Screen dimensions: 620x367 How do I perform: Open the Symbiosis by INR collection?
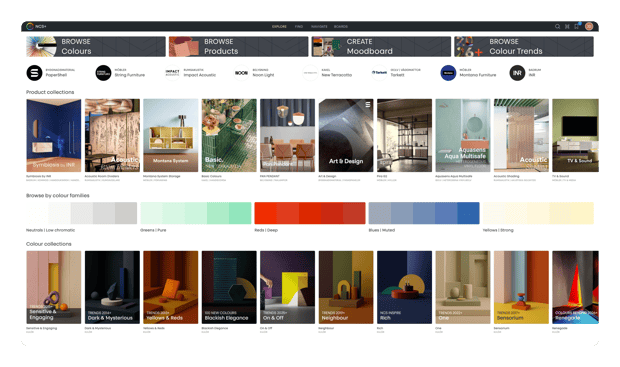click(54, 135)
